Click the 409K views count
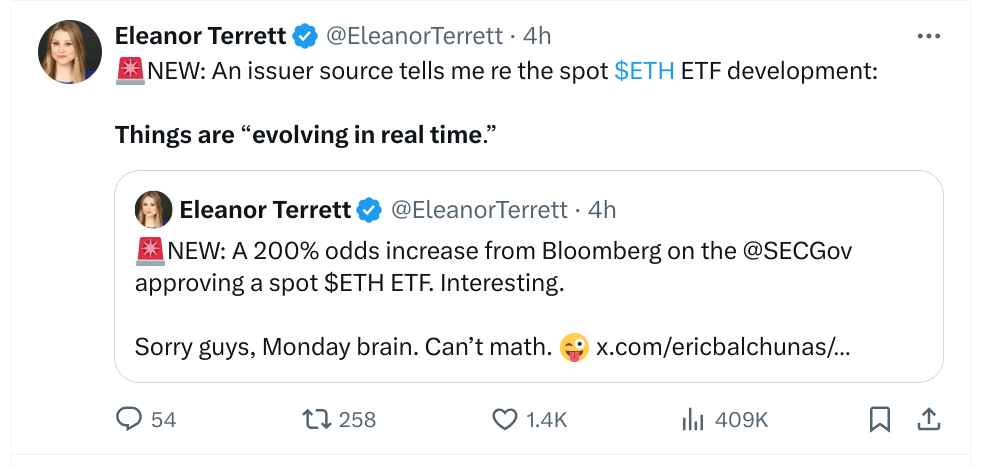Screen dimensions: 983x467 click(742, 420)
